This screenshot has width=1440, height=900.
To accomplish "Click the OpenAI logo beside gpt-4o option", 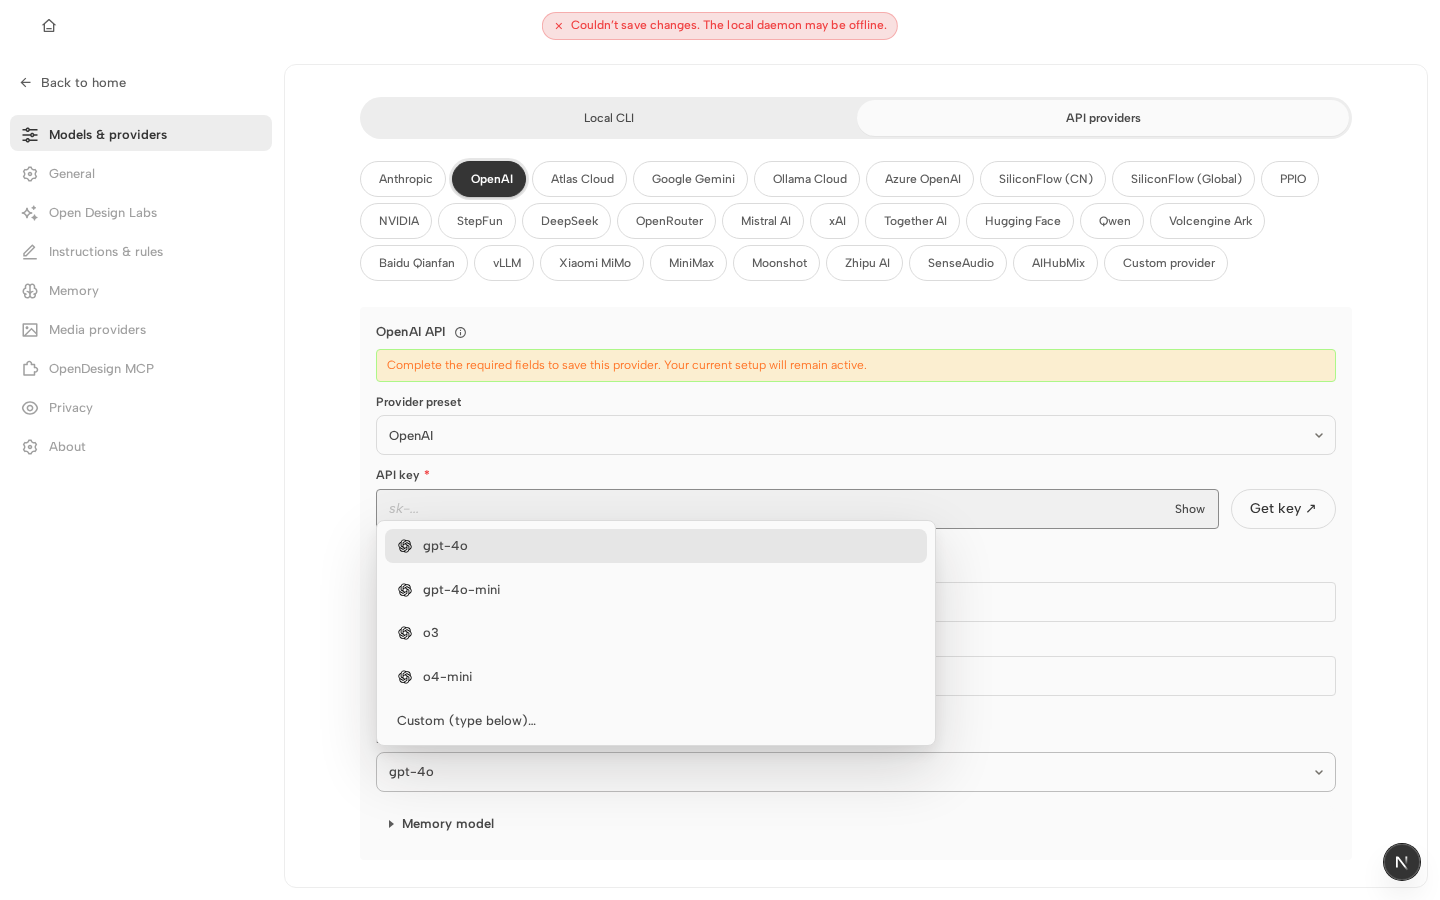I will [405, 546].
